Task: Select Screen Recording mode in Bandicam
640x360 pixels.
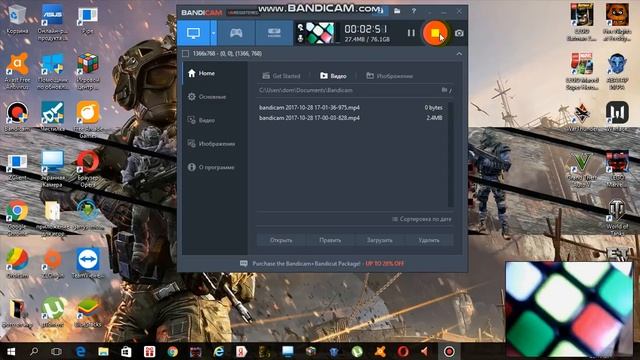Action: point(193,33)
